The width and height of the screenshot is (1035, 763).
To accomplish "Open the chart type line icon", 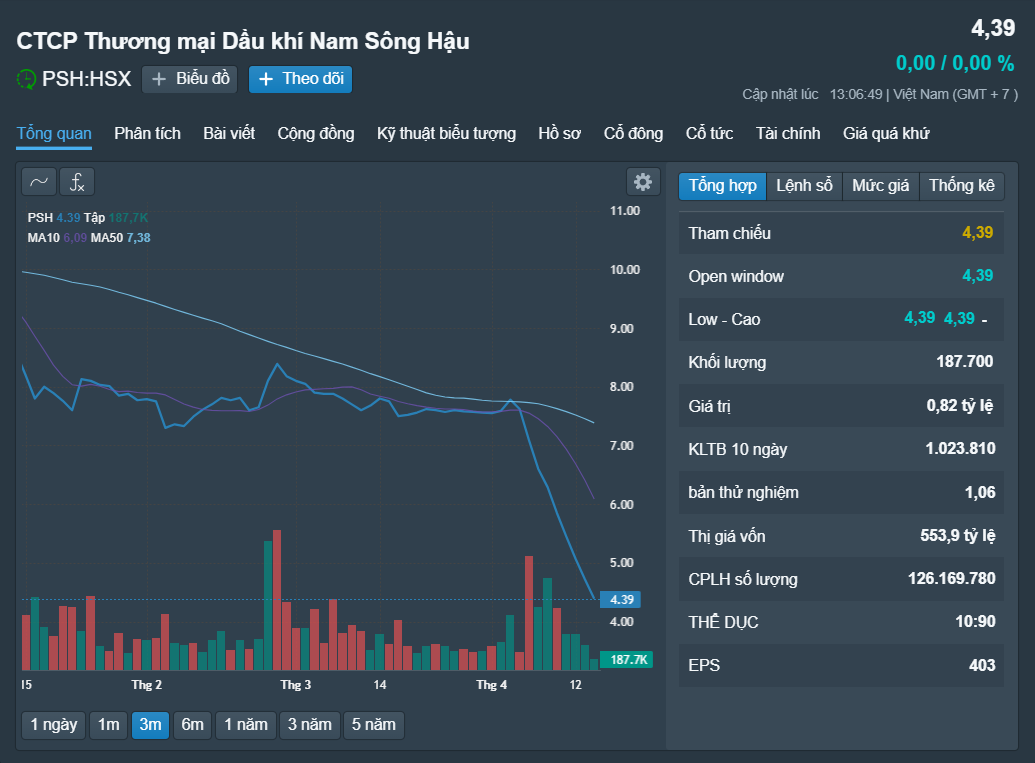I will click(x=39, y=182).
